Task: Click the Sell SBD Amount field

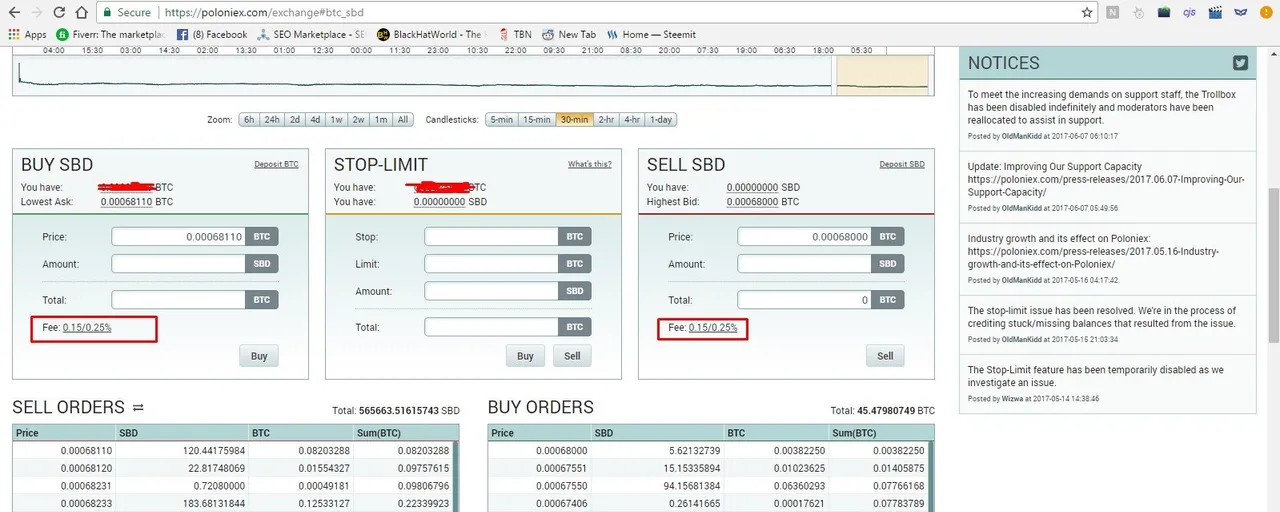Action: [804, 264]
